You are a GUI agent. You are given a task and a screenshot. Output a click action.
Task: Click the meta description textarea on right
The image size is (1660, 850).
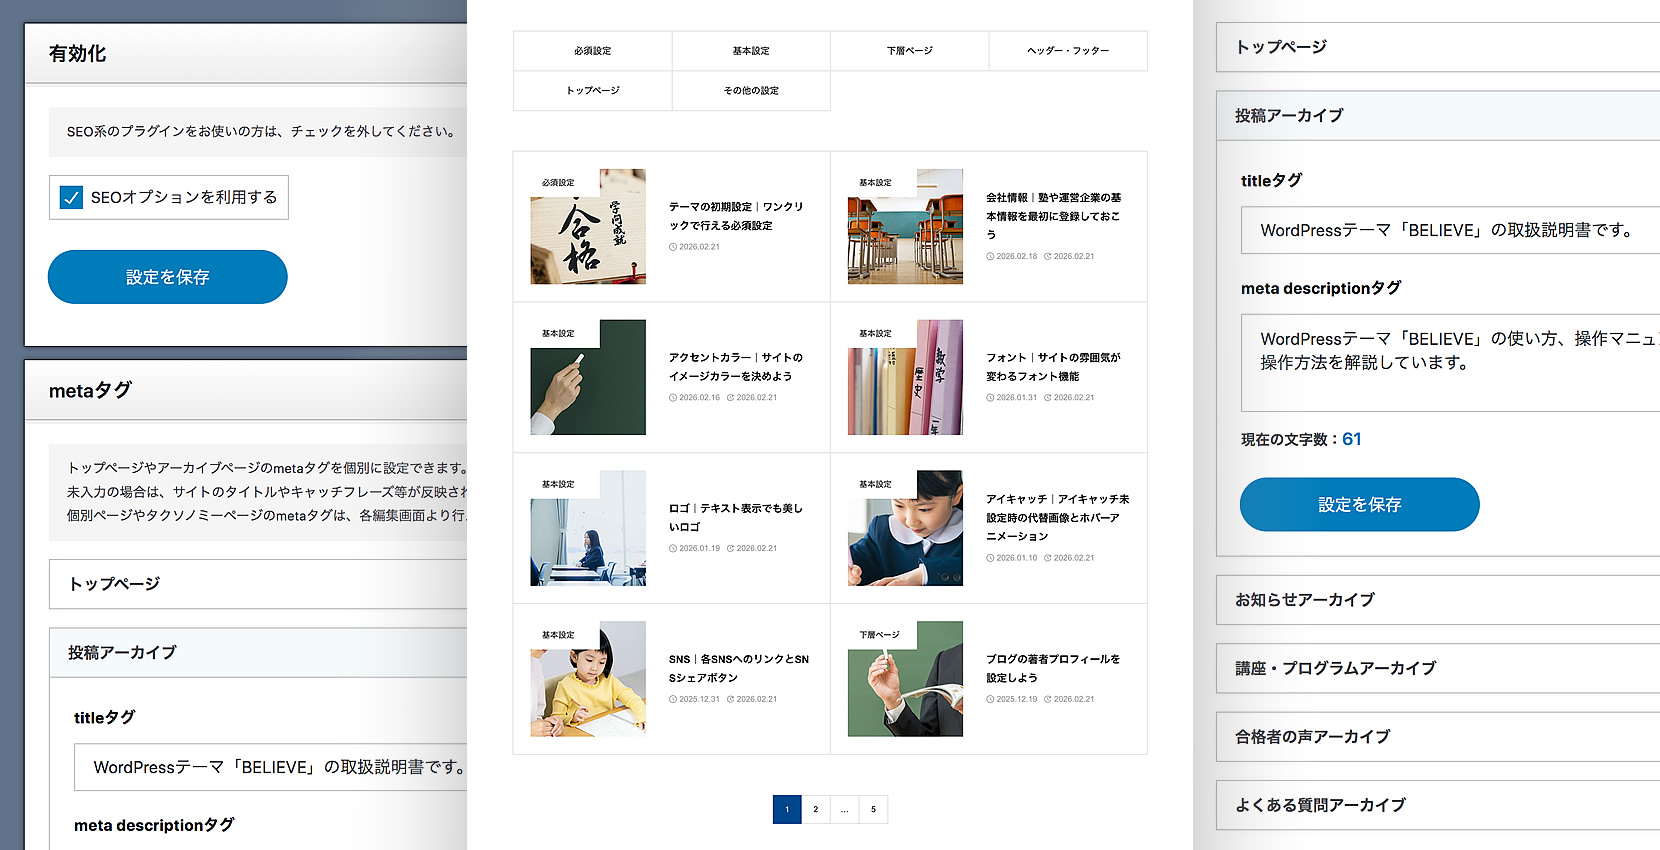click(x=1450, y=362)
